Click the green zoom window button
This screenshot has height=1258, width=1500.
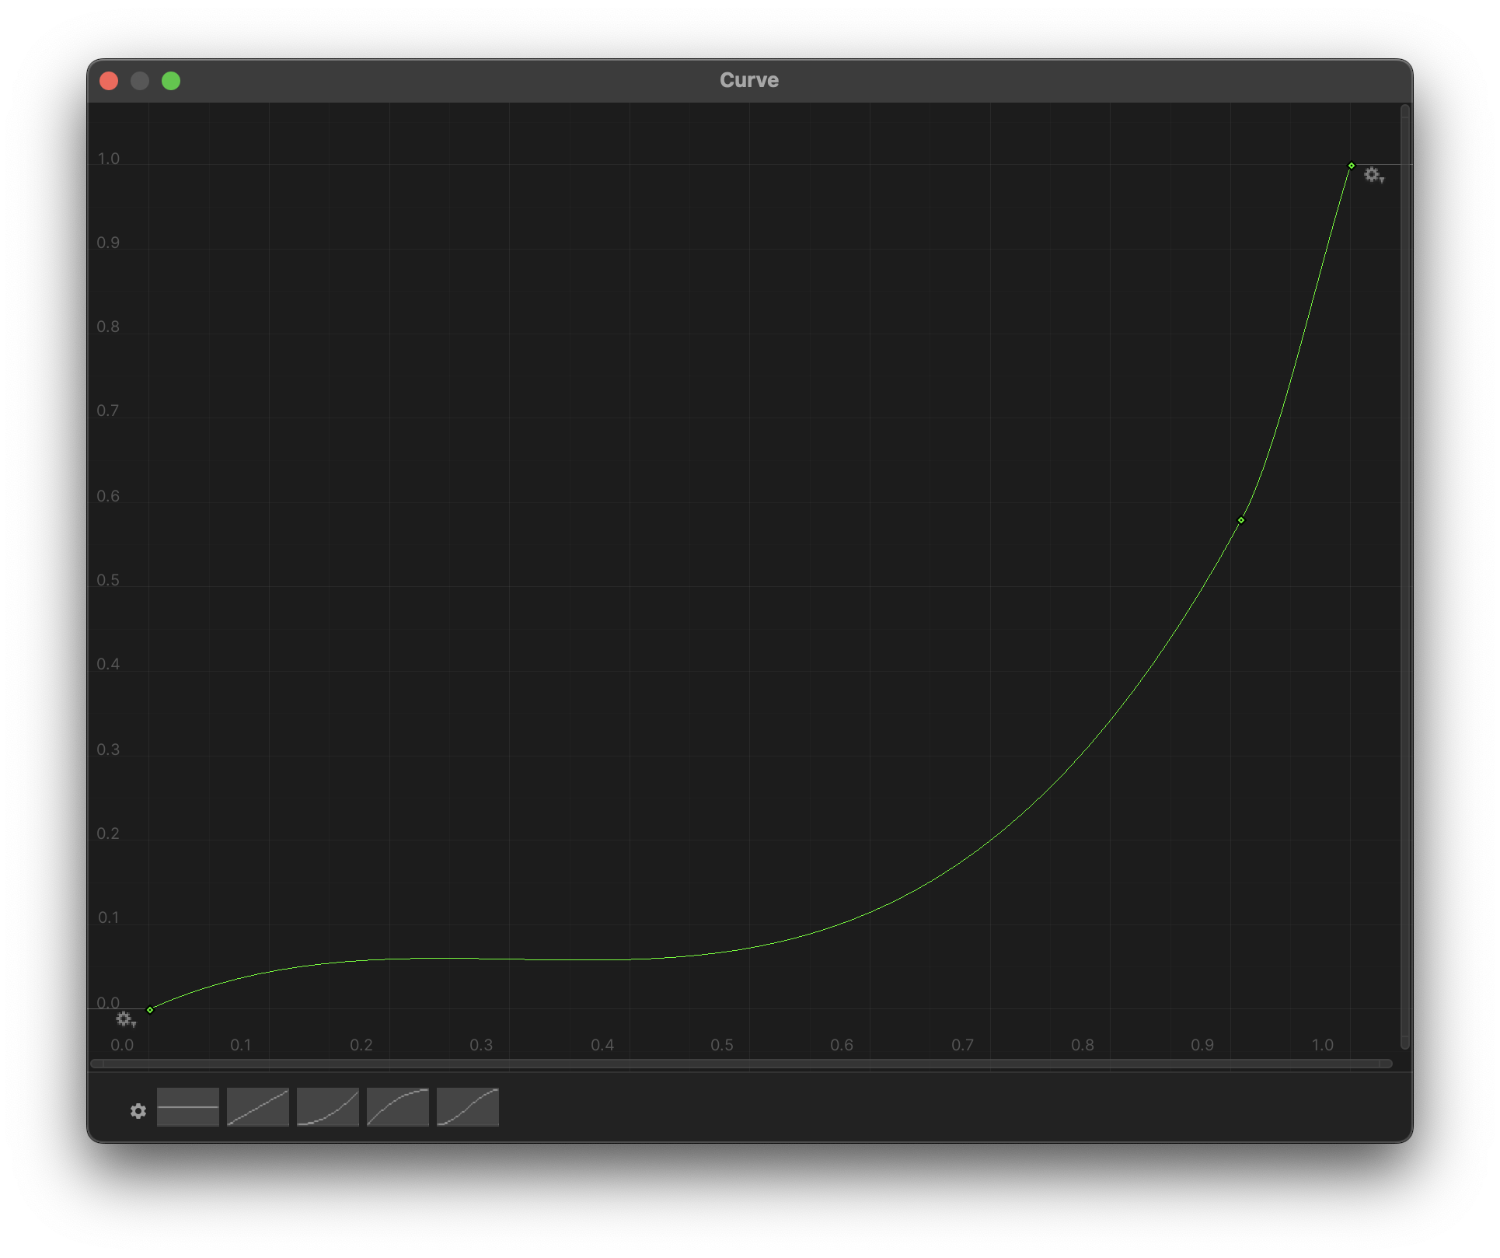(x=171, y=81)
